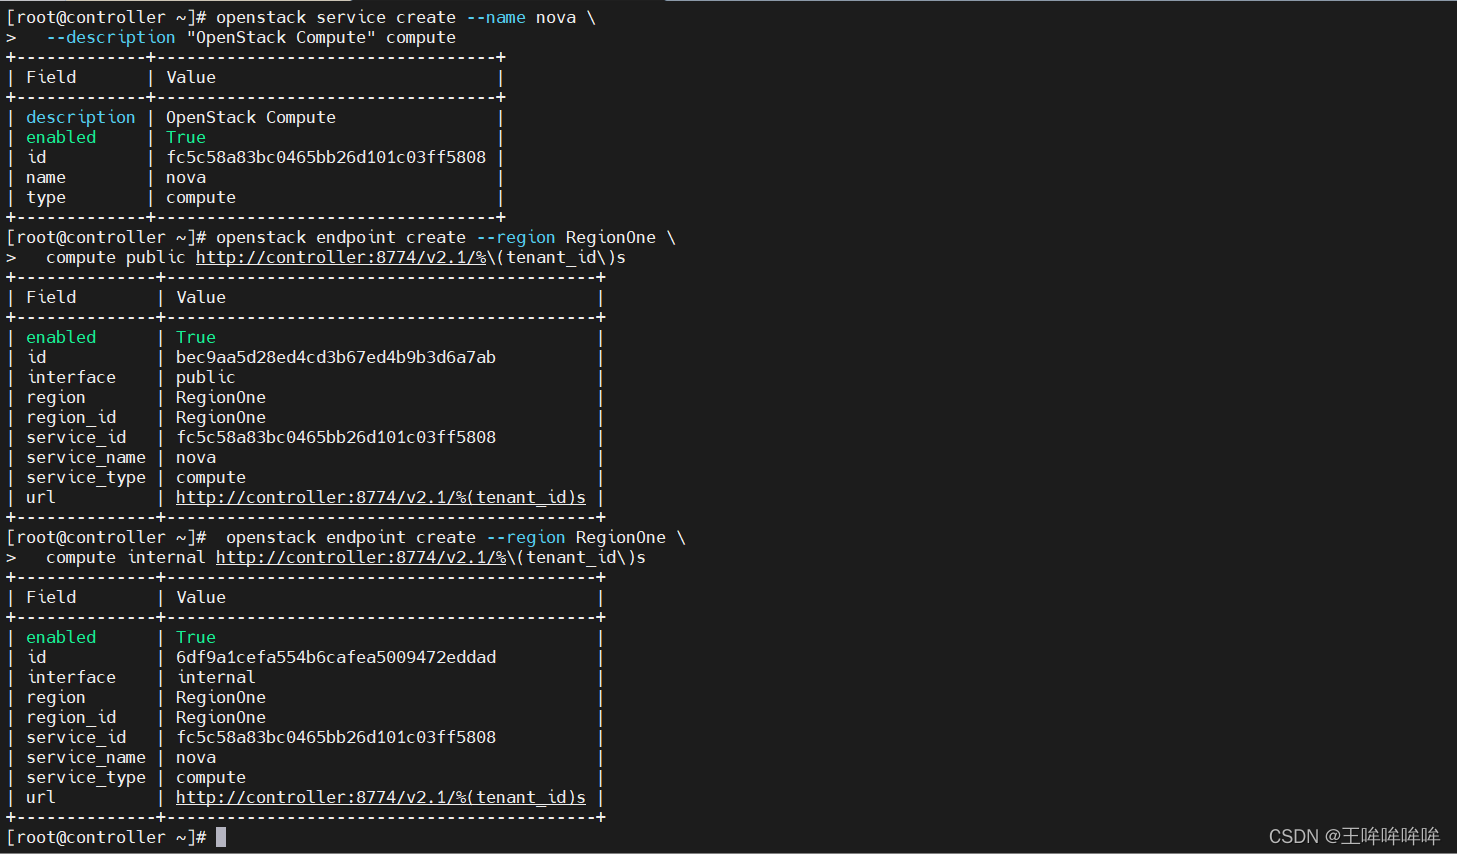This screenshot has height=856, width=1457.
Task: Place cursor at the final empty shell prompt
Action: (221, 837)
